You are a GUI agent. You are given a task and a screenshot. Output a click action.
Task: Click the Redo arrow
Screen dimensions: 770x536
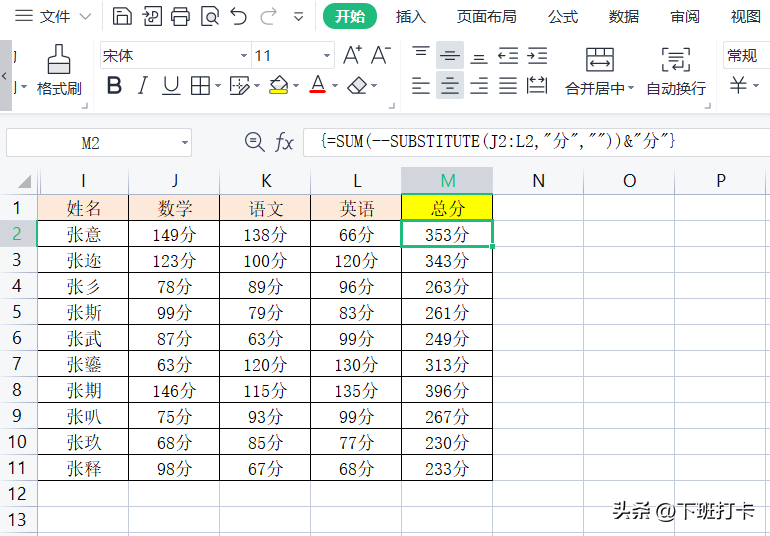pos(268,16)
